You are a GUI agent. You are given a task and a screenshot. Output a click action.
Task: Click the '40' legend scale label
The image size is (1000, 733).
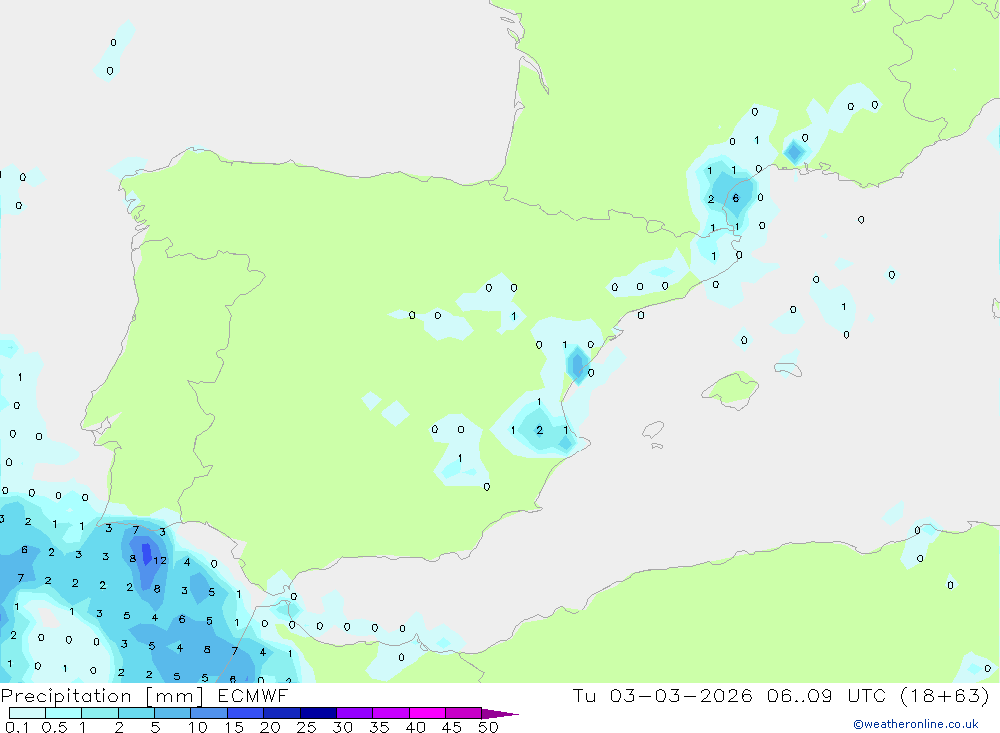[415, 727]
